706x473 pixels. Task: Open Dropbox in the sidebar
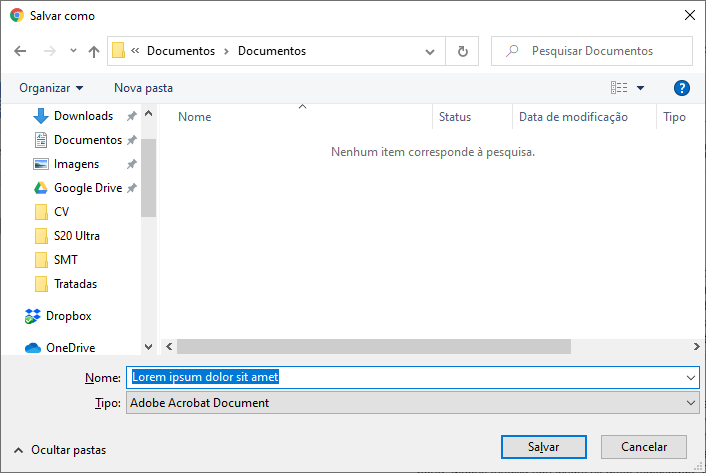[68, 316]
